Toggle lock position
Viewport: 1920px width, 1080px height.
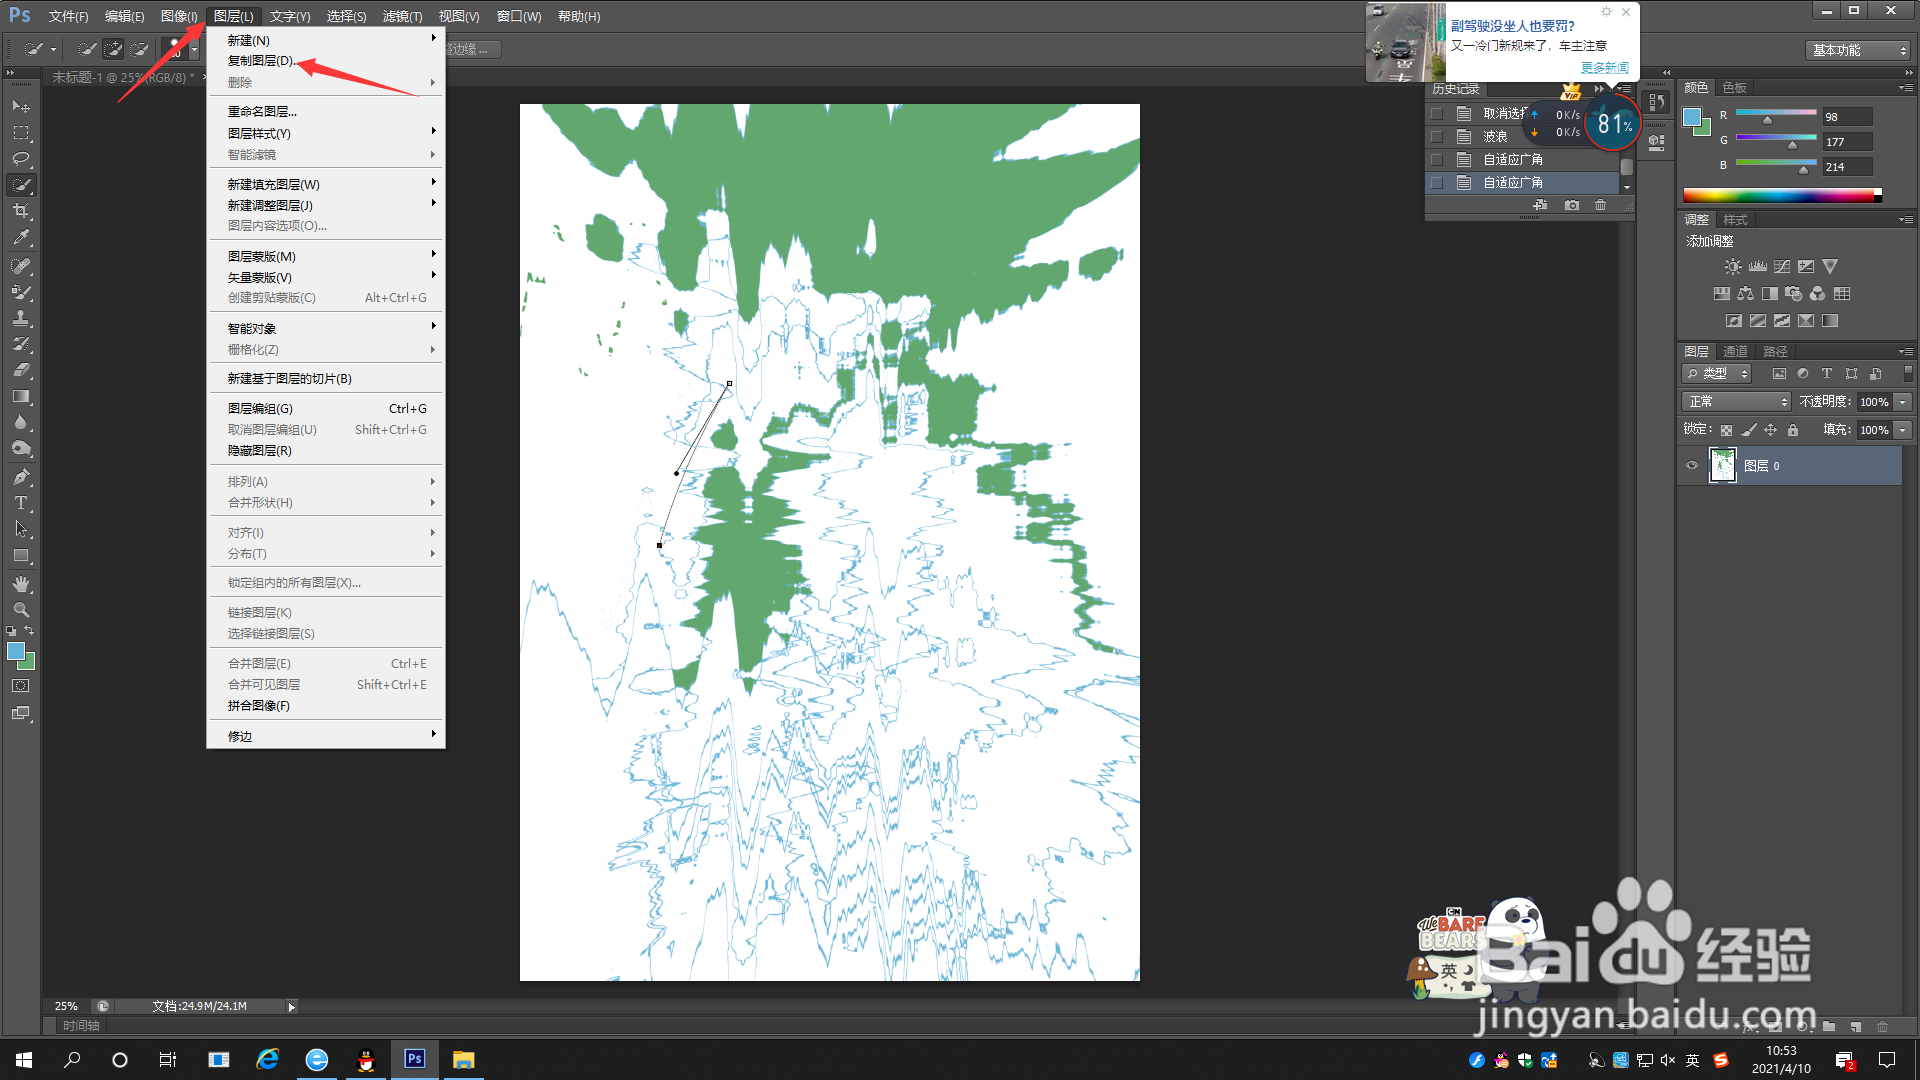[1770, 430]
